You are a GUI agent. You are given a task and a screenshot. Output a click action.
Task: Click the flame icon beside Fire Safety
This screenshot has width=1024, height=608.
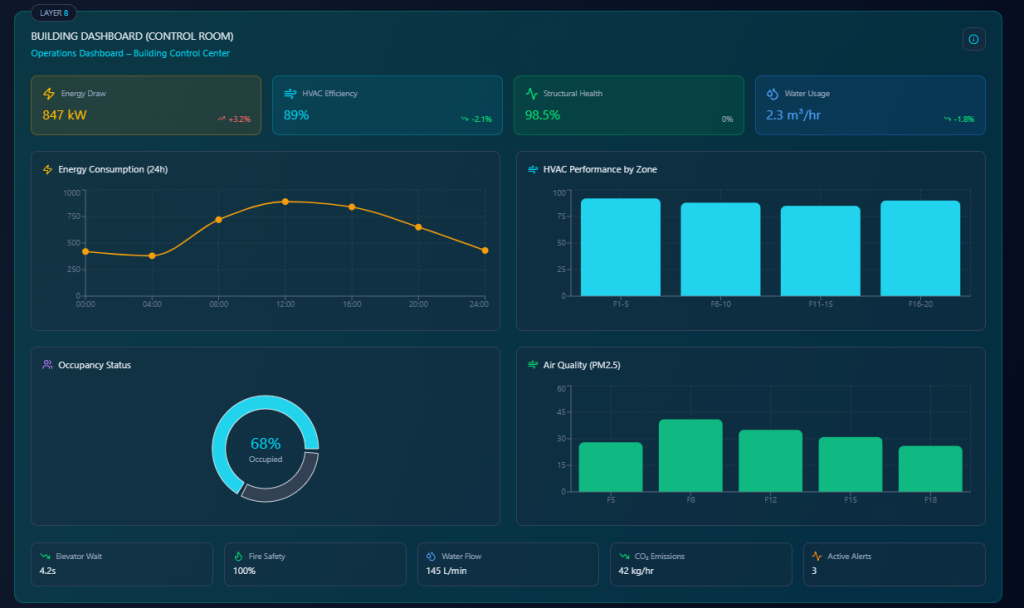(x=238, y=556)
